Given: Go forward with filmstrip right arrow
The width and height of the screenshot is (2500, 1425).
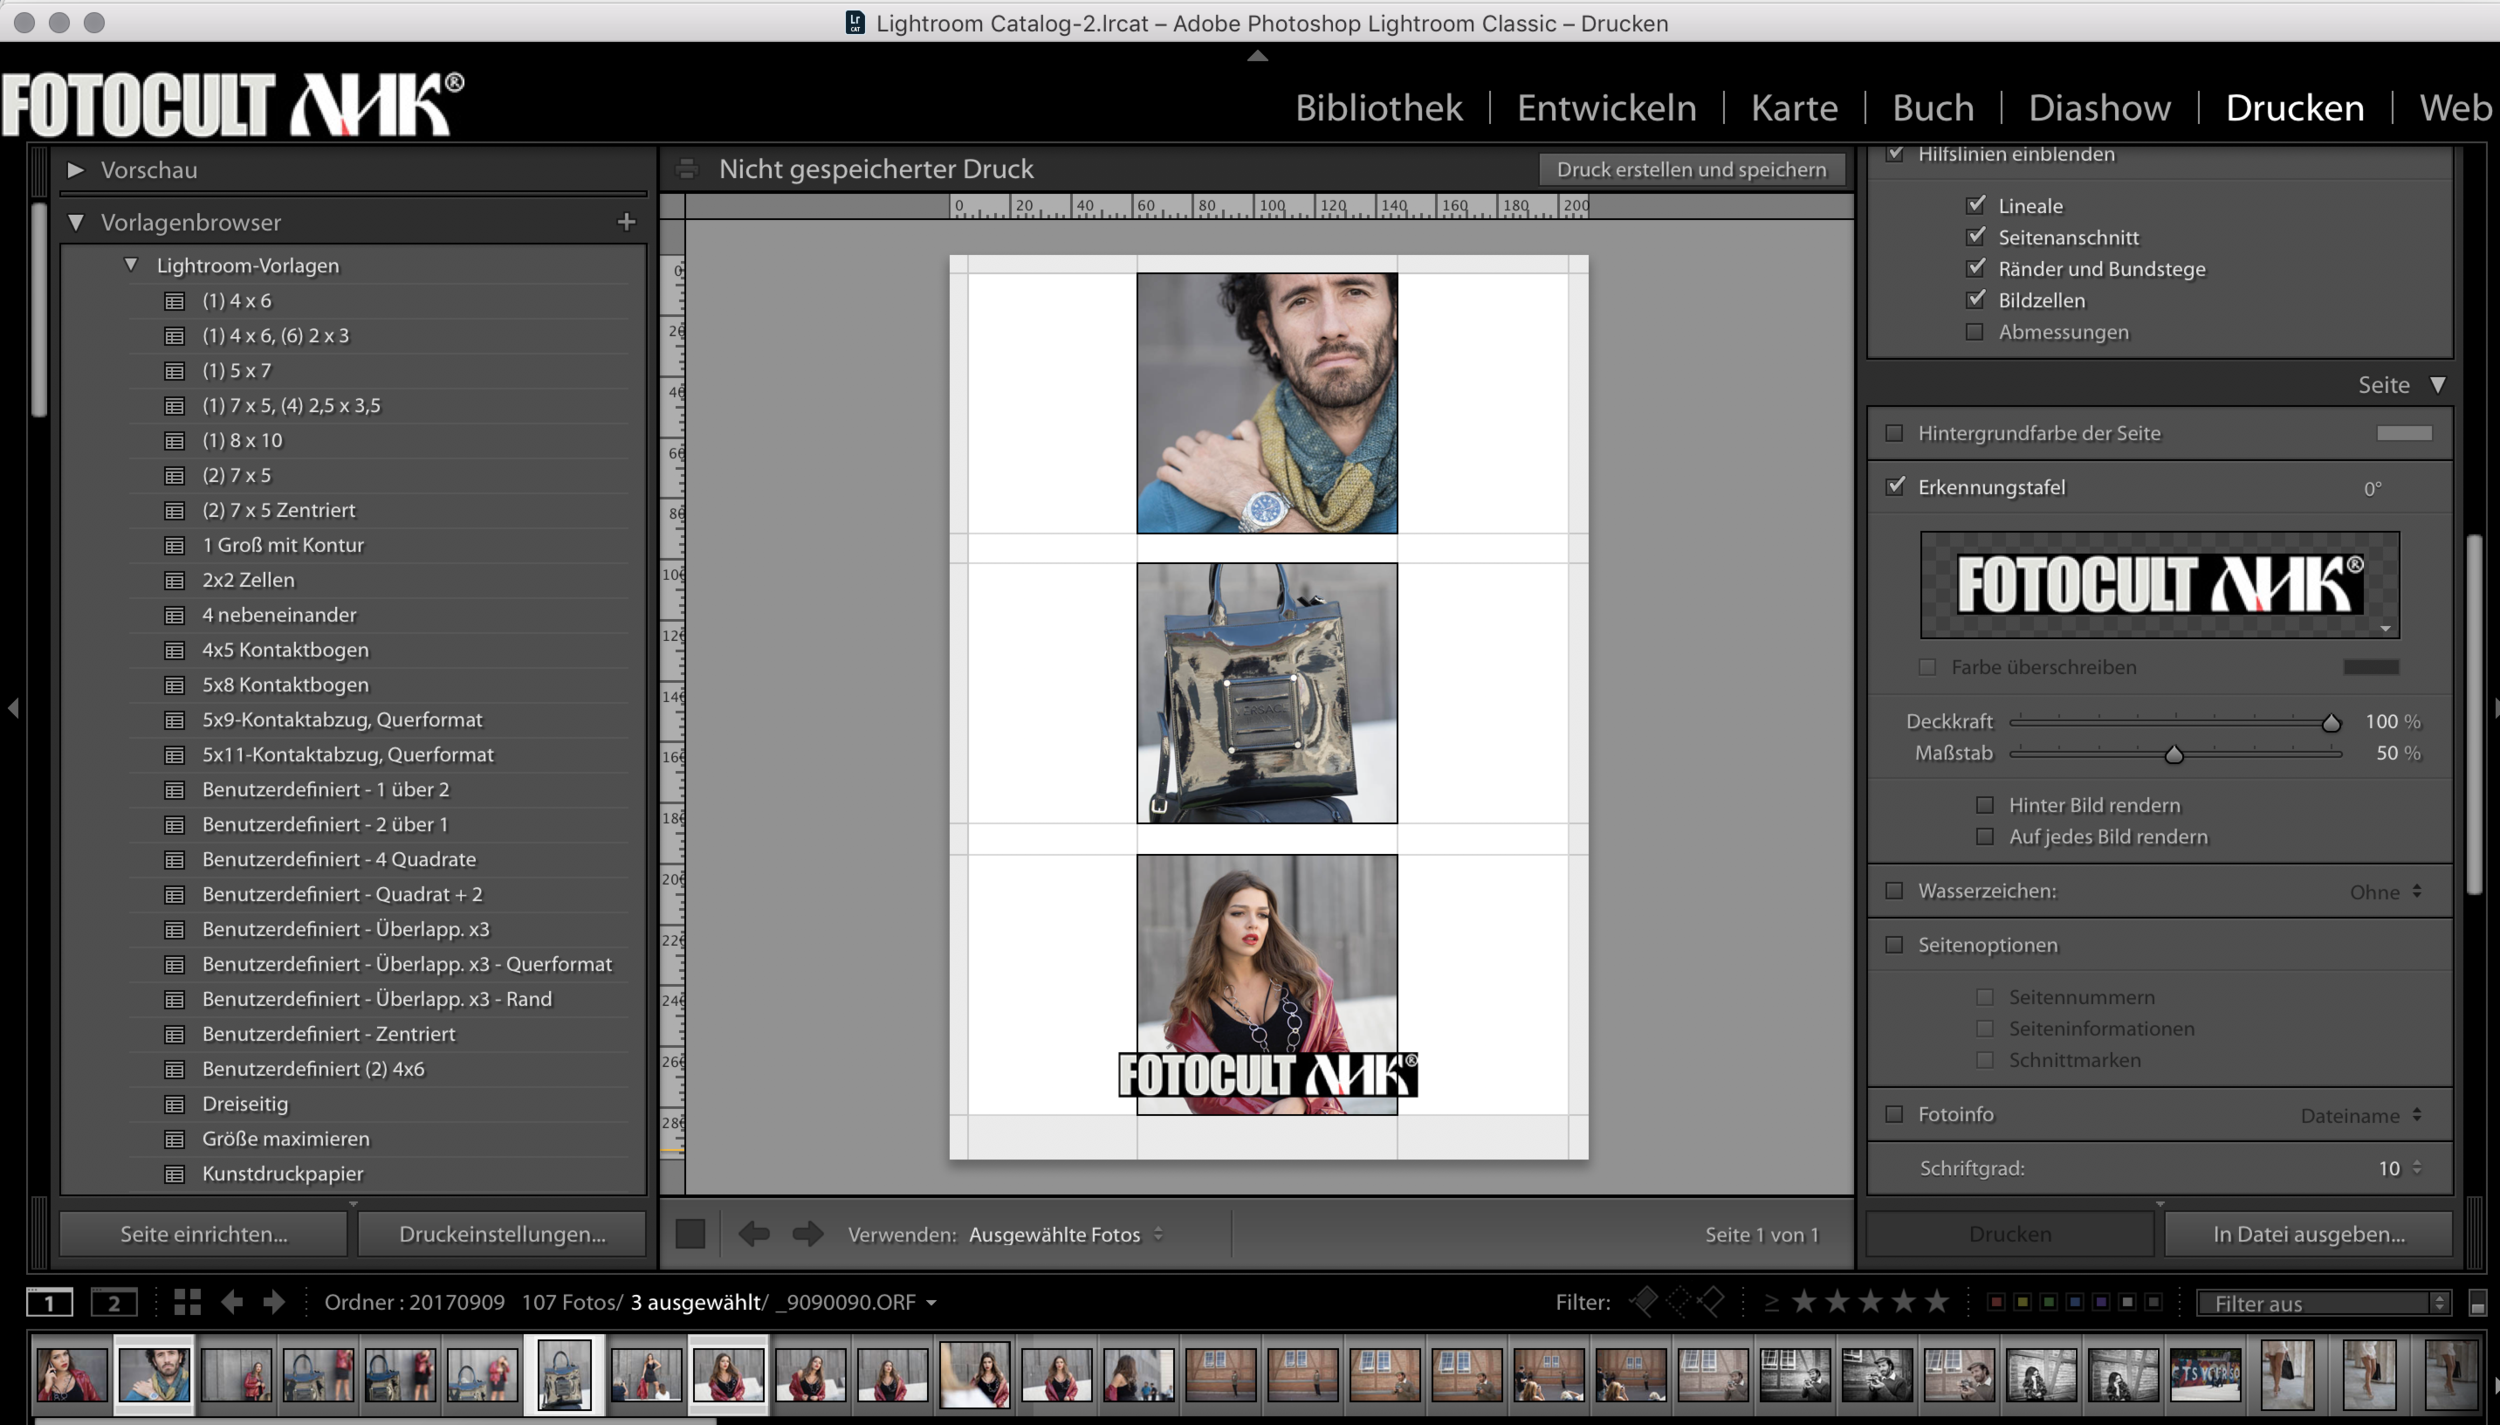Looking at the screenshot, I should (x=274, y=1302).
